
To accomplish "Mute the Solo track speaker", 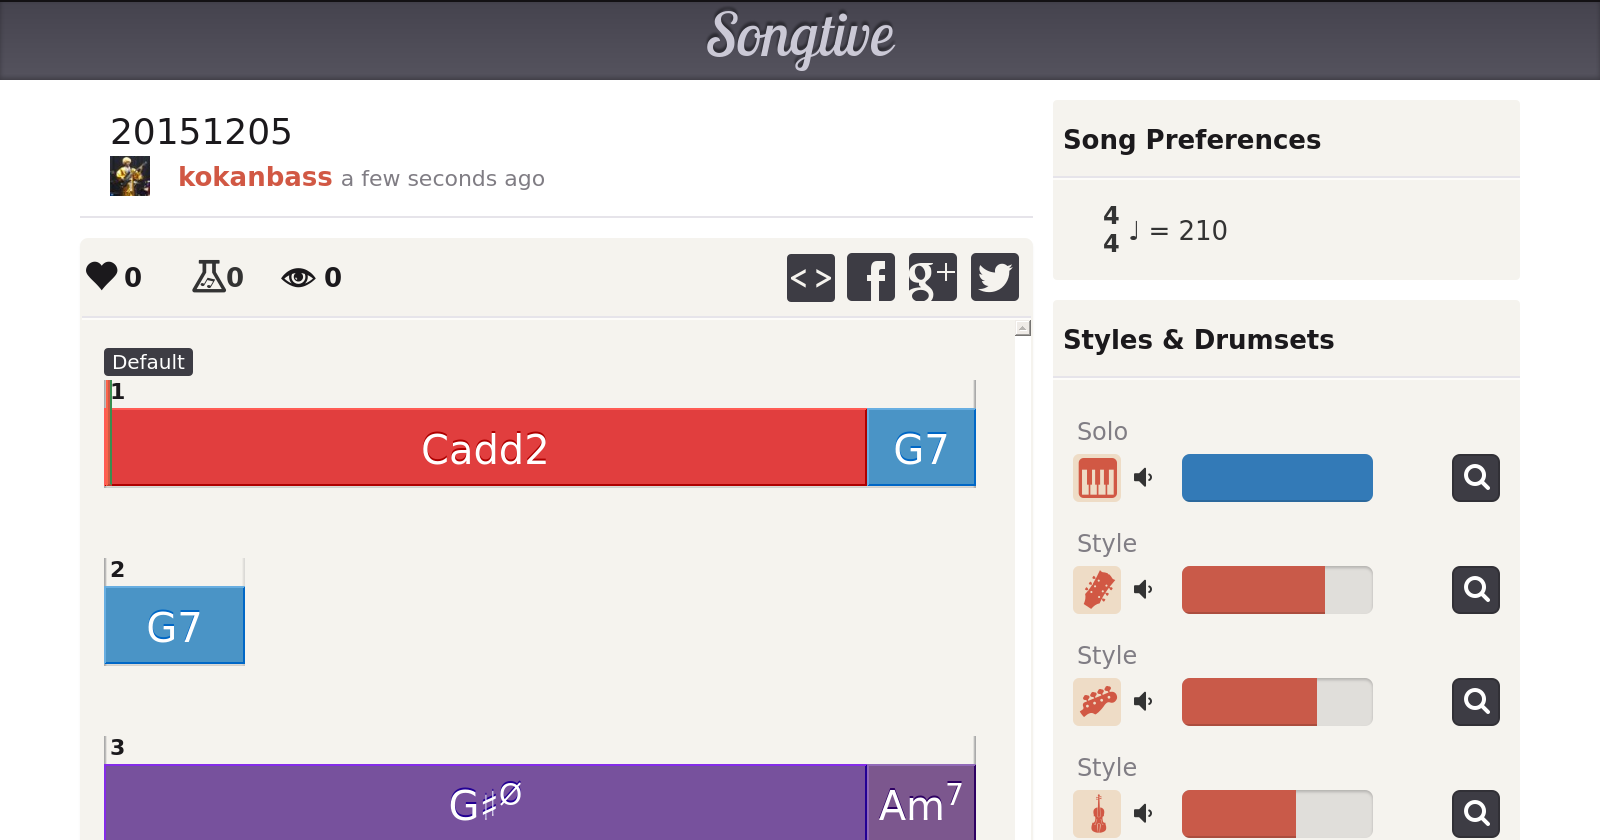I will click(1144, 478).
